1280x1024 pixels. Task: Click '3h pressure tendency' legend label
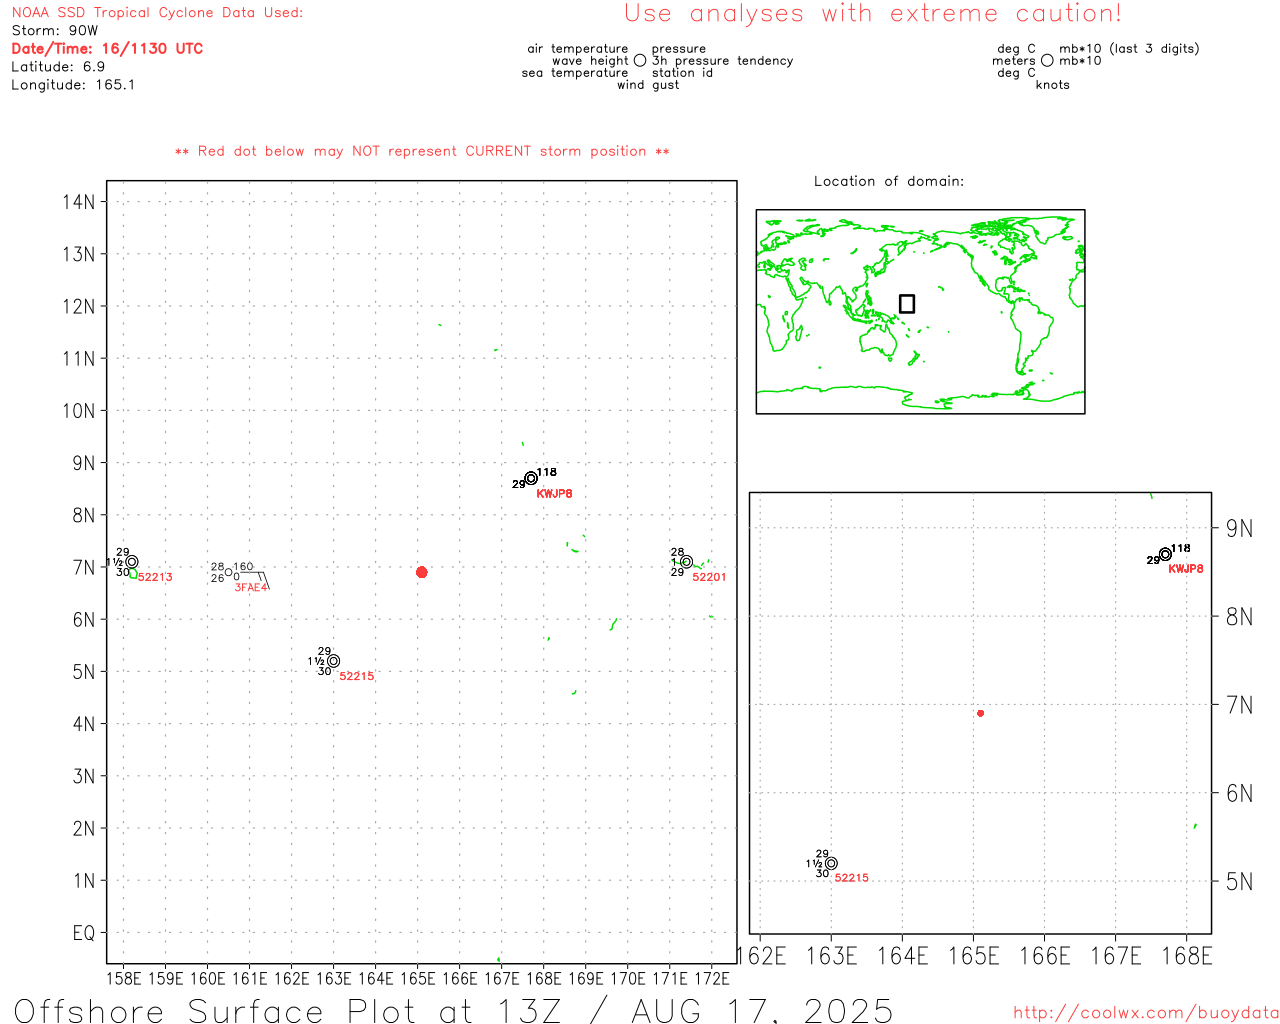pyautogui.click(x=723, y=61)
